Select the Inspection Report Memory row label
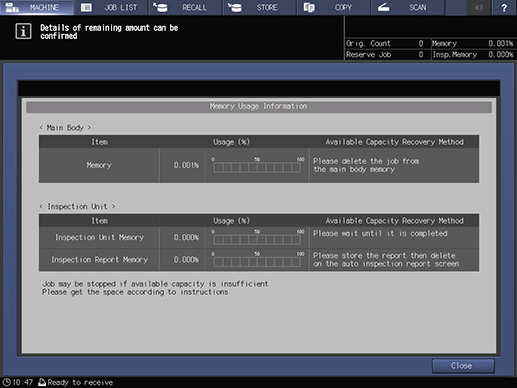517x388 pixels. coord(99,260)
